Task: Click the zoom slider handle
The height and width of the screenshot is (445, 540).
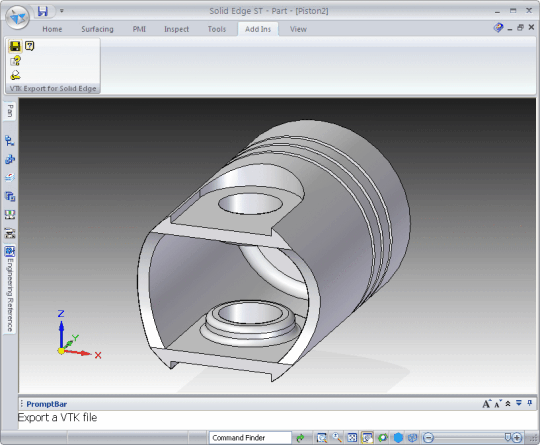Action: point(508,437)
